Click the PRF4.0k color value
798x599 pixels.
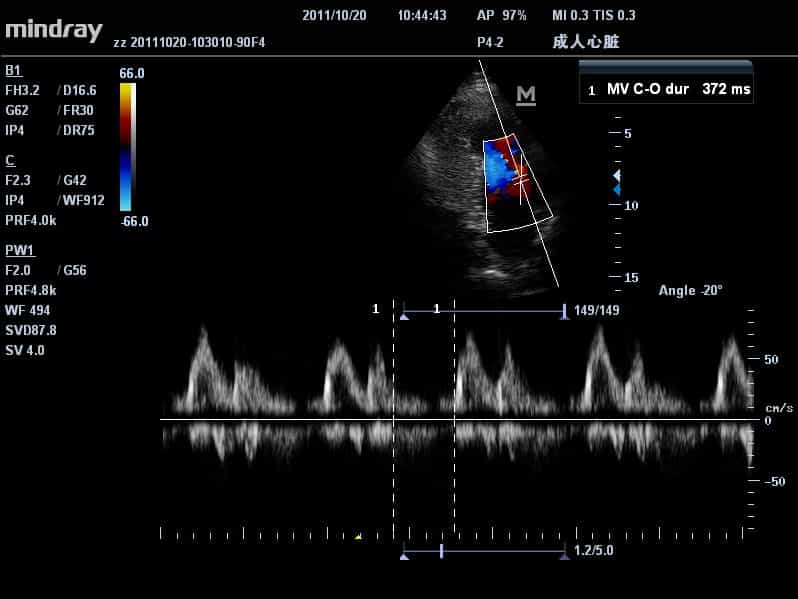coord(31,220)
